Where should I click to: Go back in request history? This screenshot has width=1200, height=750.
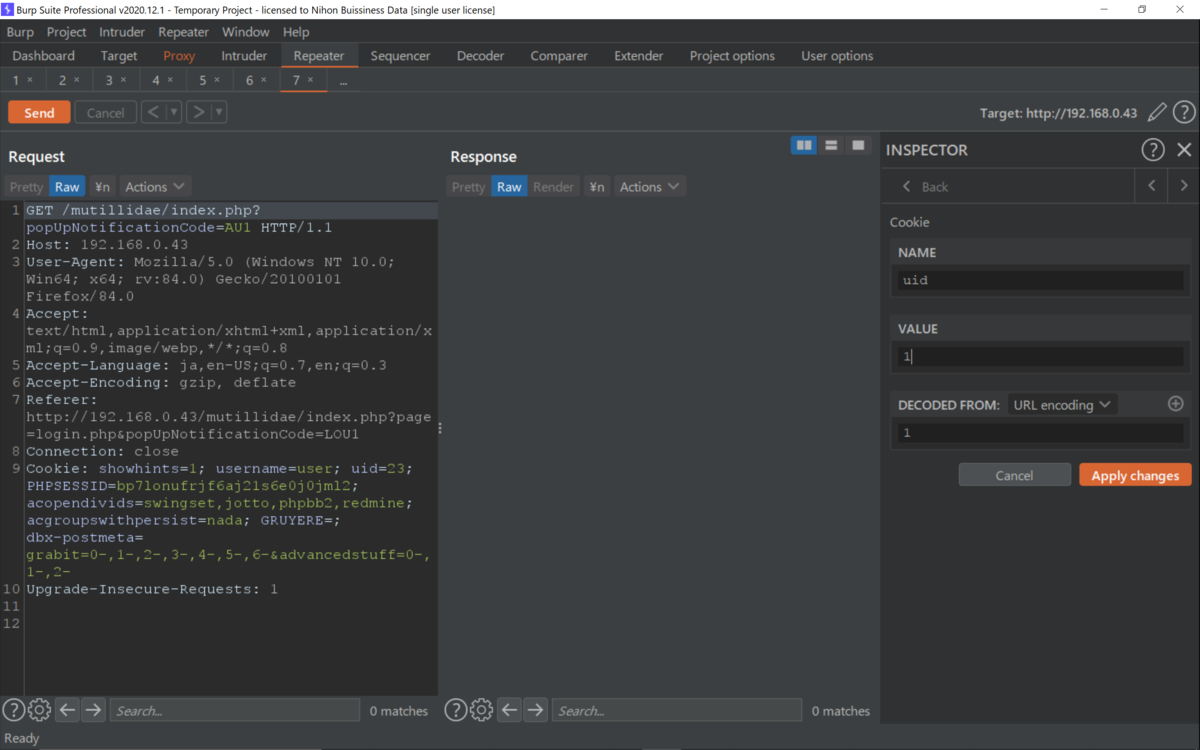point(153,112)
